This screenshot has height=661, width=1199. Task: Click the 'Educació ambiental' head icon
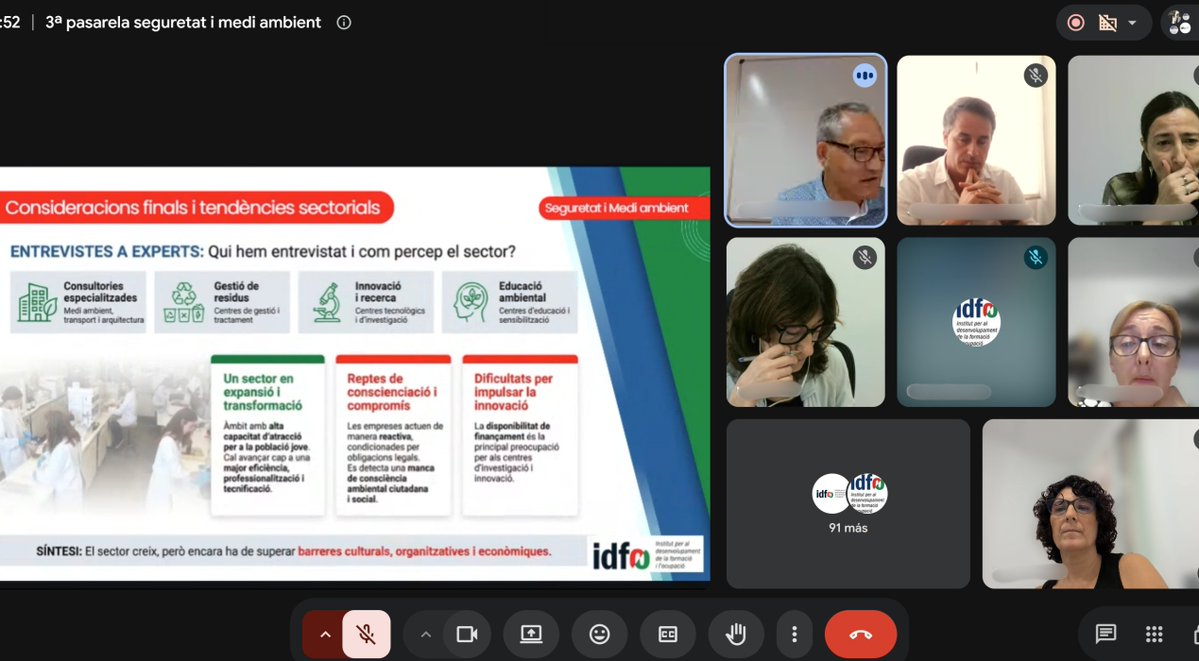tap(471, 302)
